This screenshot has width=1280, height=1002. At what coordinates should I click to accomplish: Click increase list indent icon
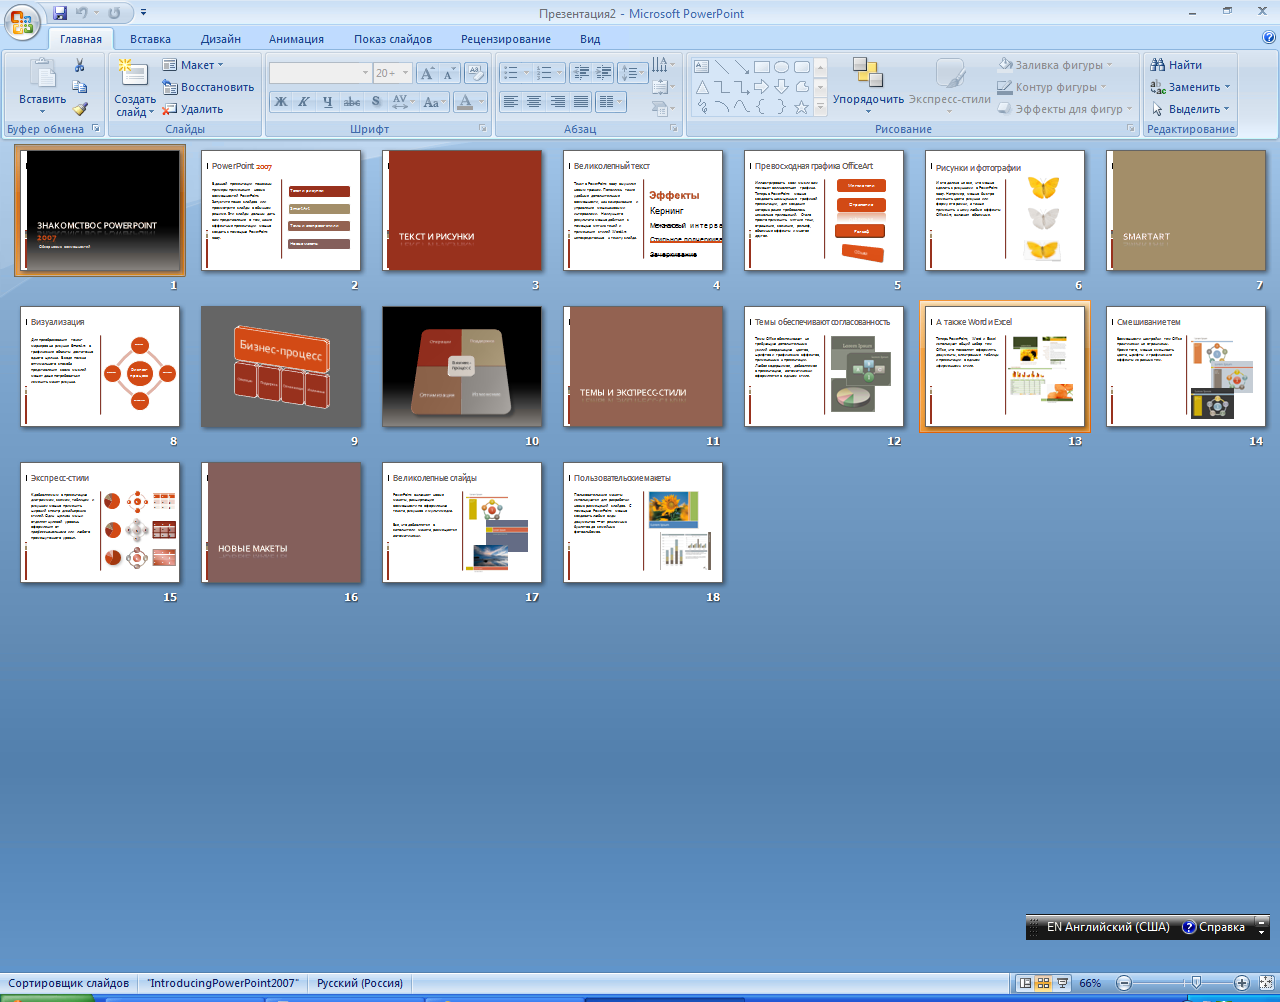pos(603,73)
